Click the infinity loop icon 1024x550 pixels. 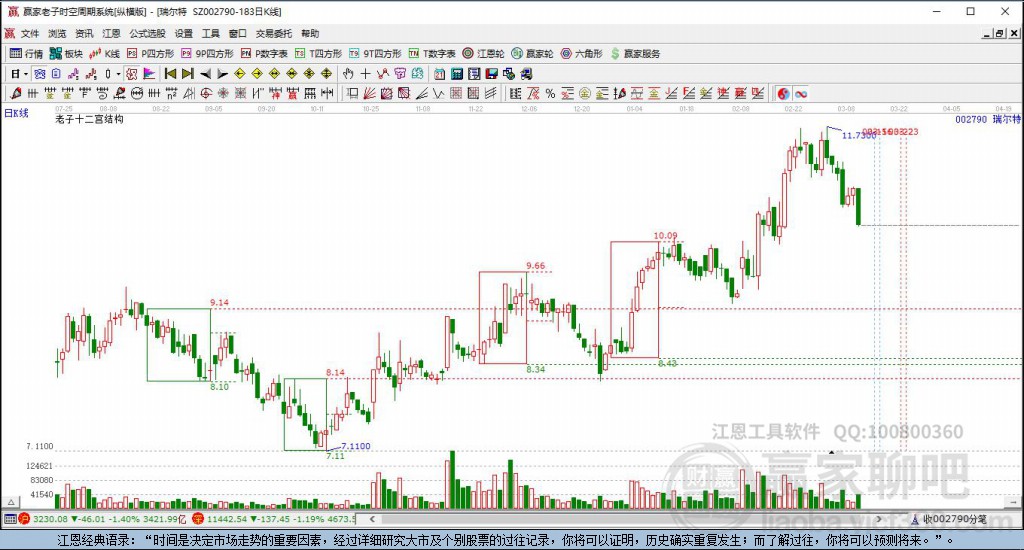801,93
